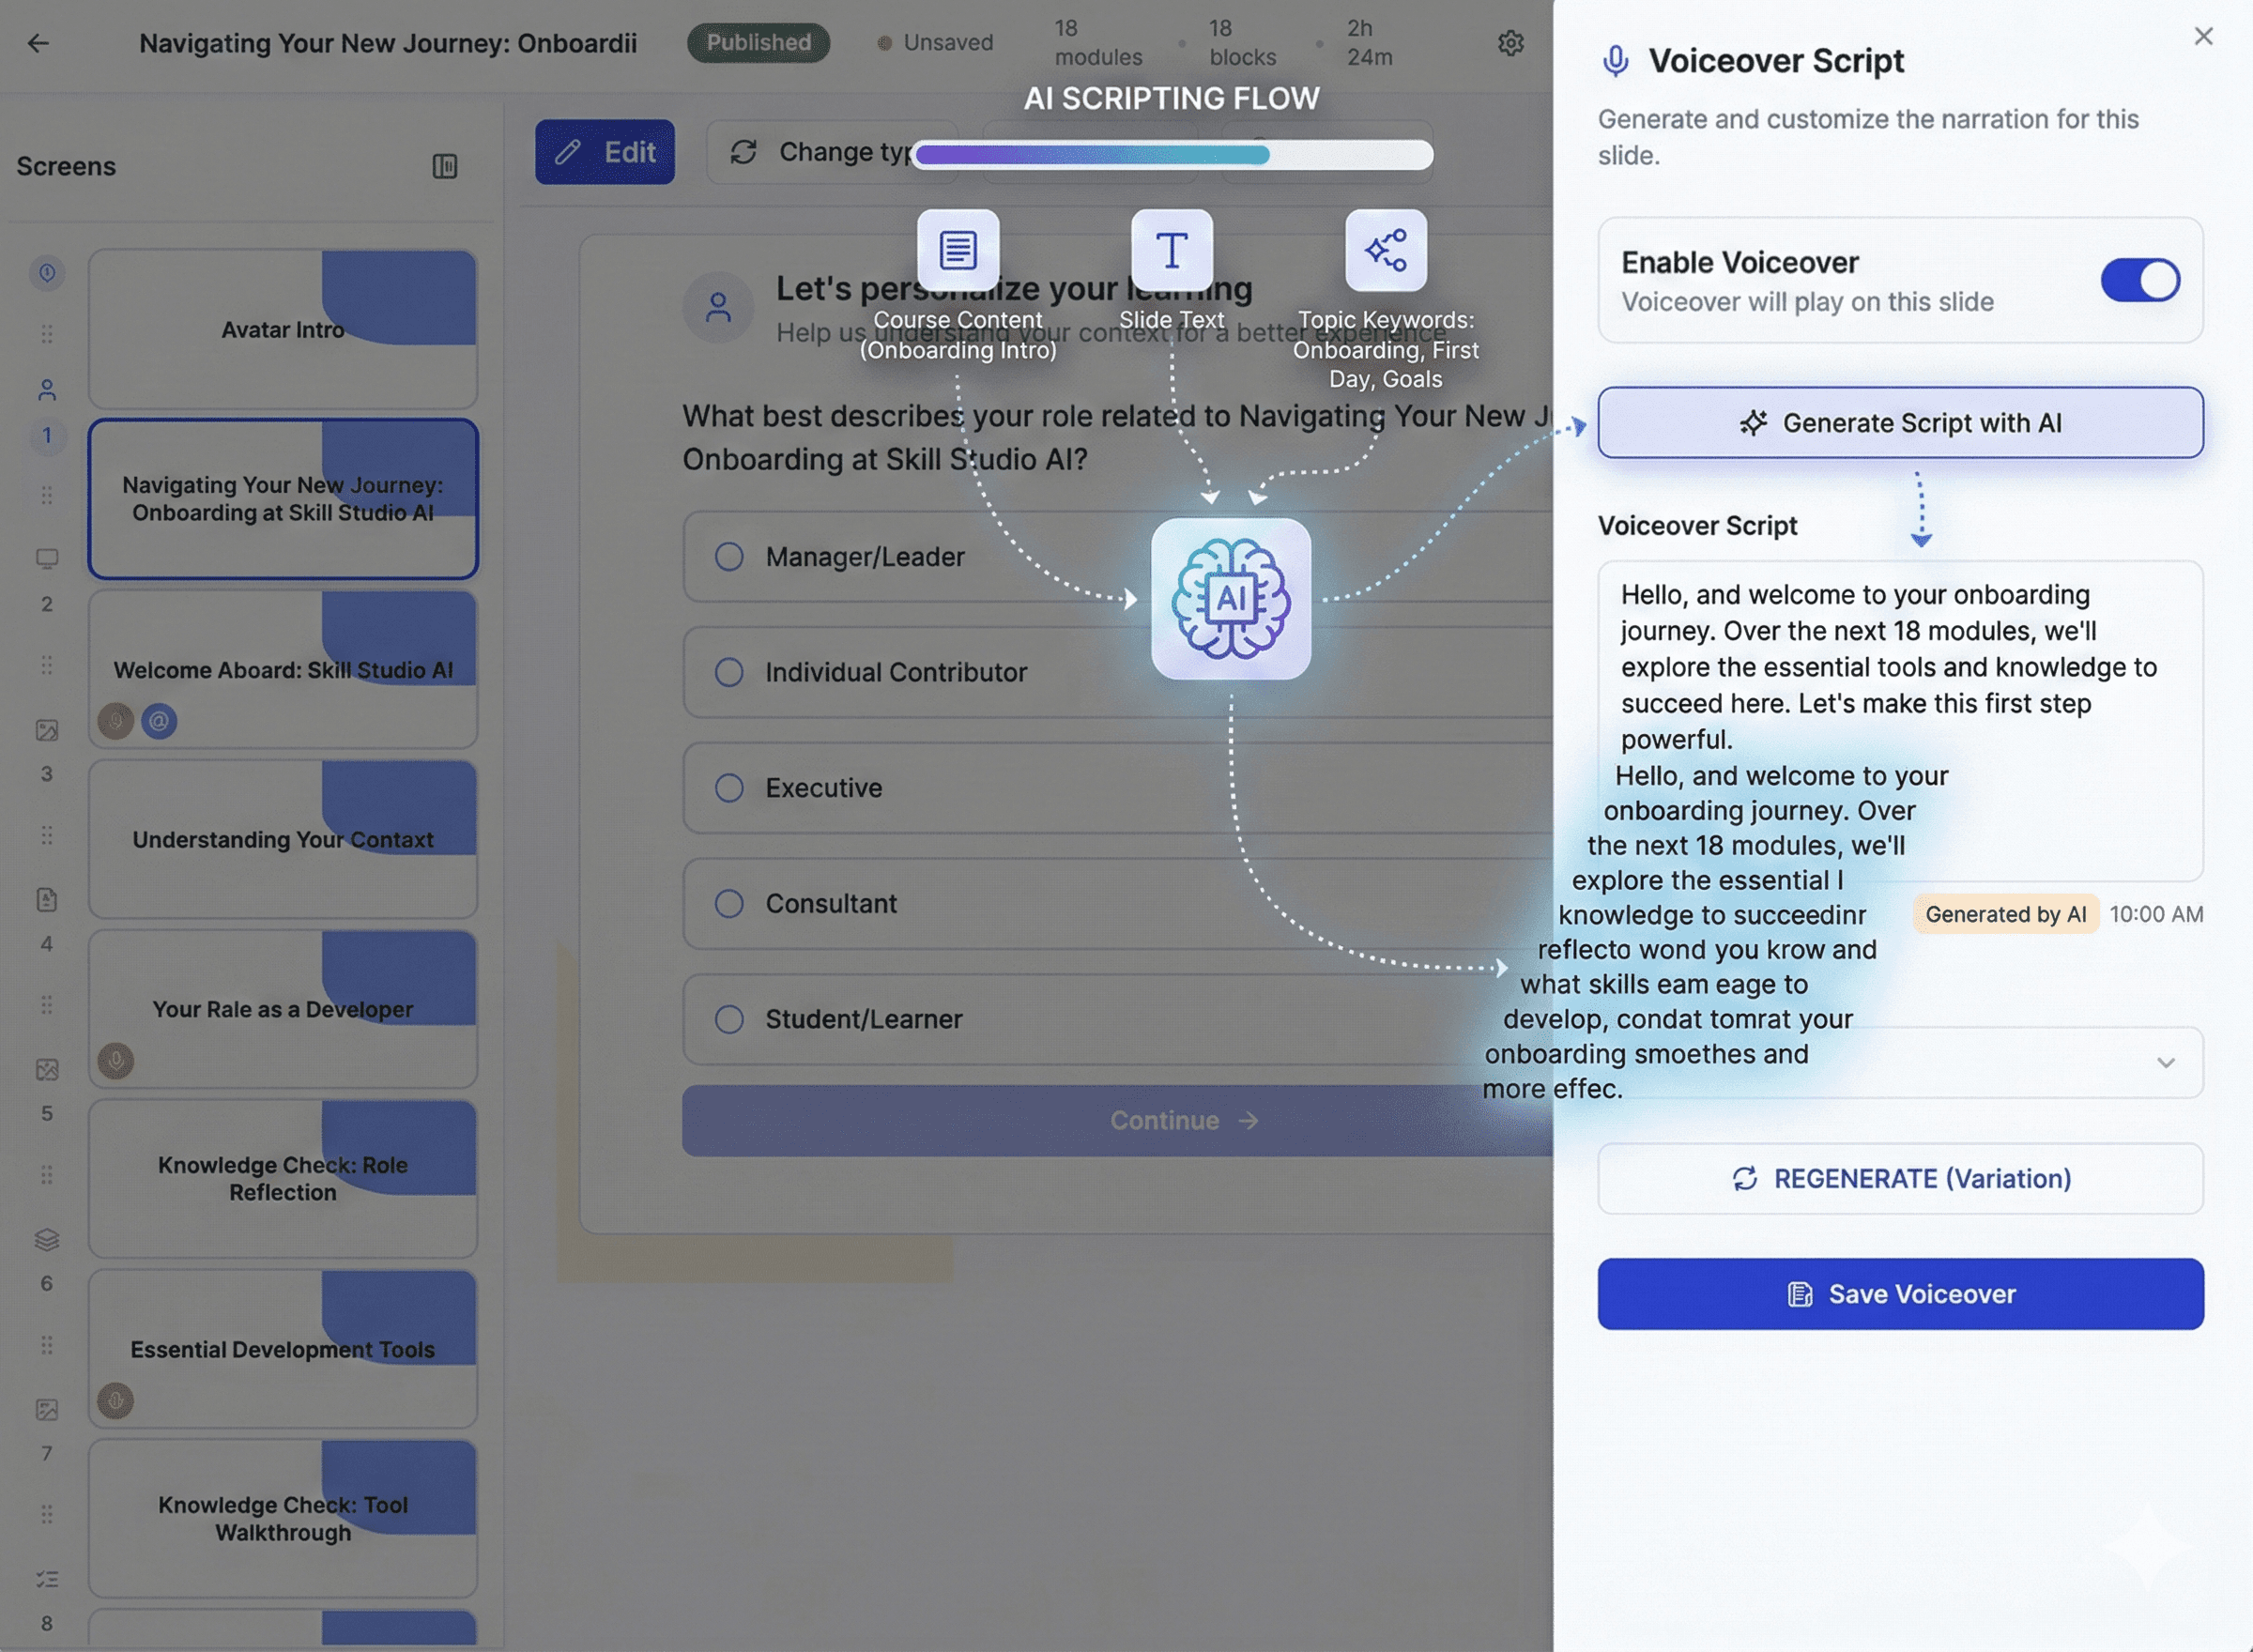Click the Continue button
This screenshot has height=1652, width=2253.
coord(1117,1121)
